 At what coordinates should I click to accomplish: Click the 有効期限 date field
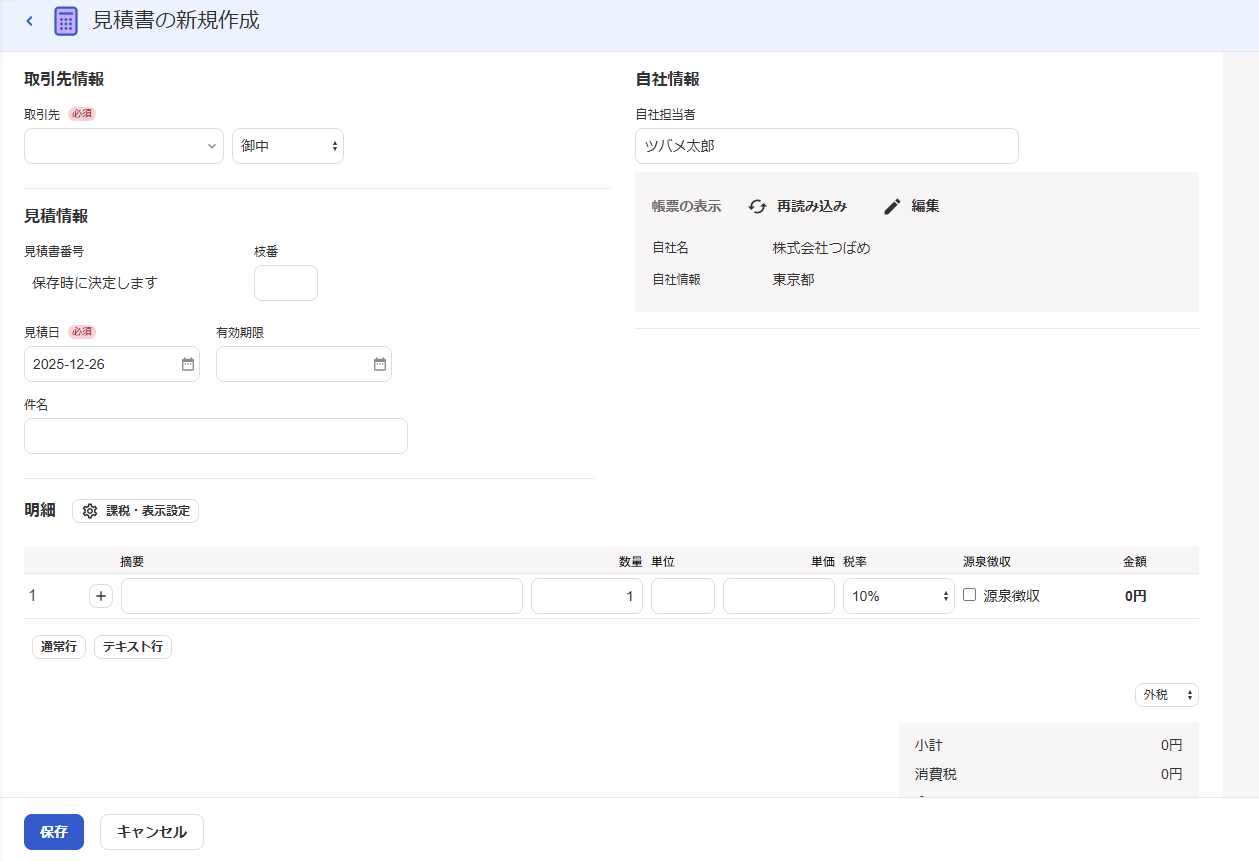click(304, 364)
